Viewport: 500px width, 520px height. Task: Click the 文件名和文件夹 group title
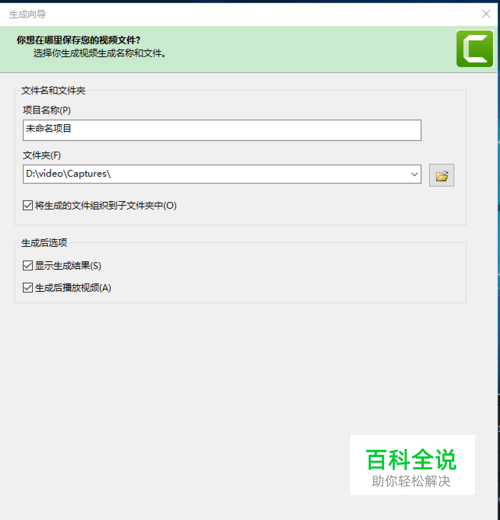pos(53,90)
